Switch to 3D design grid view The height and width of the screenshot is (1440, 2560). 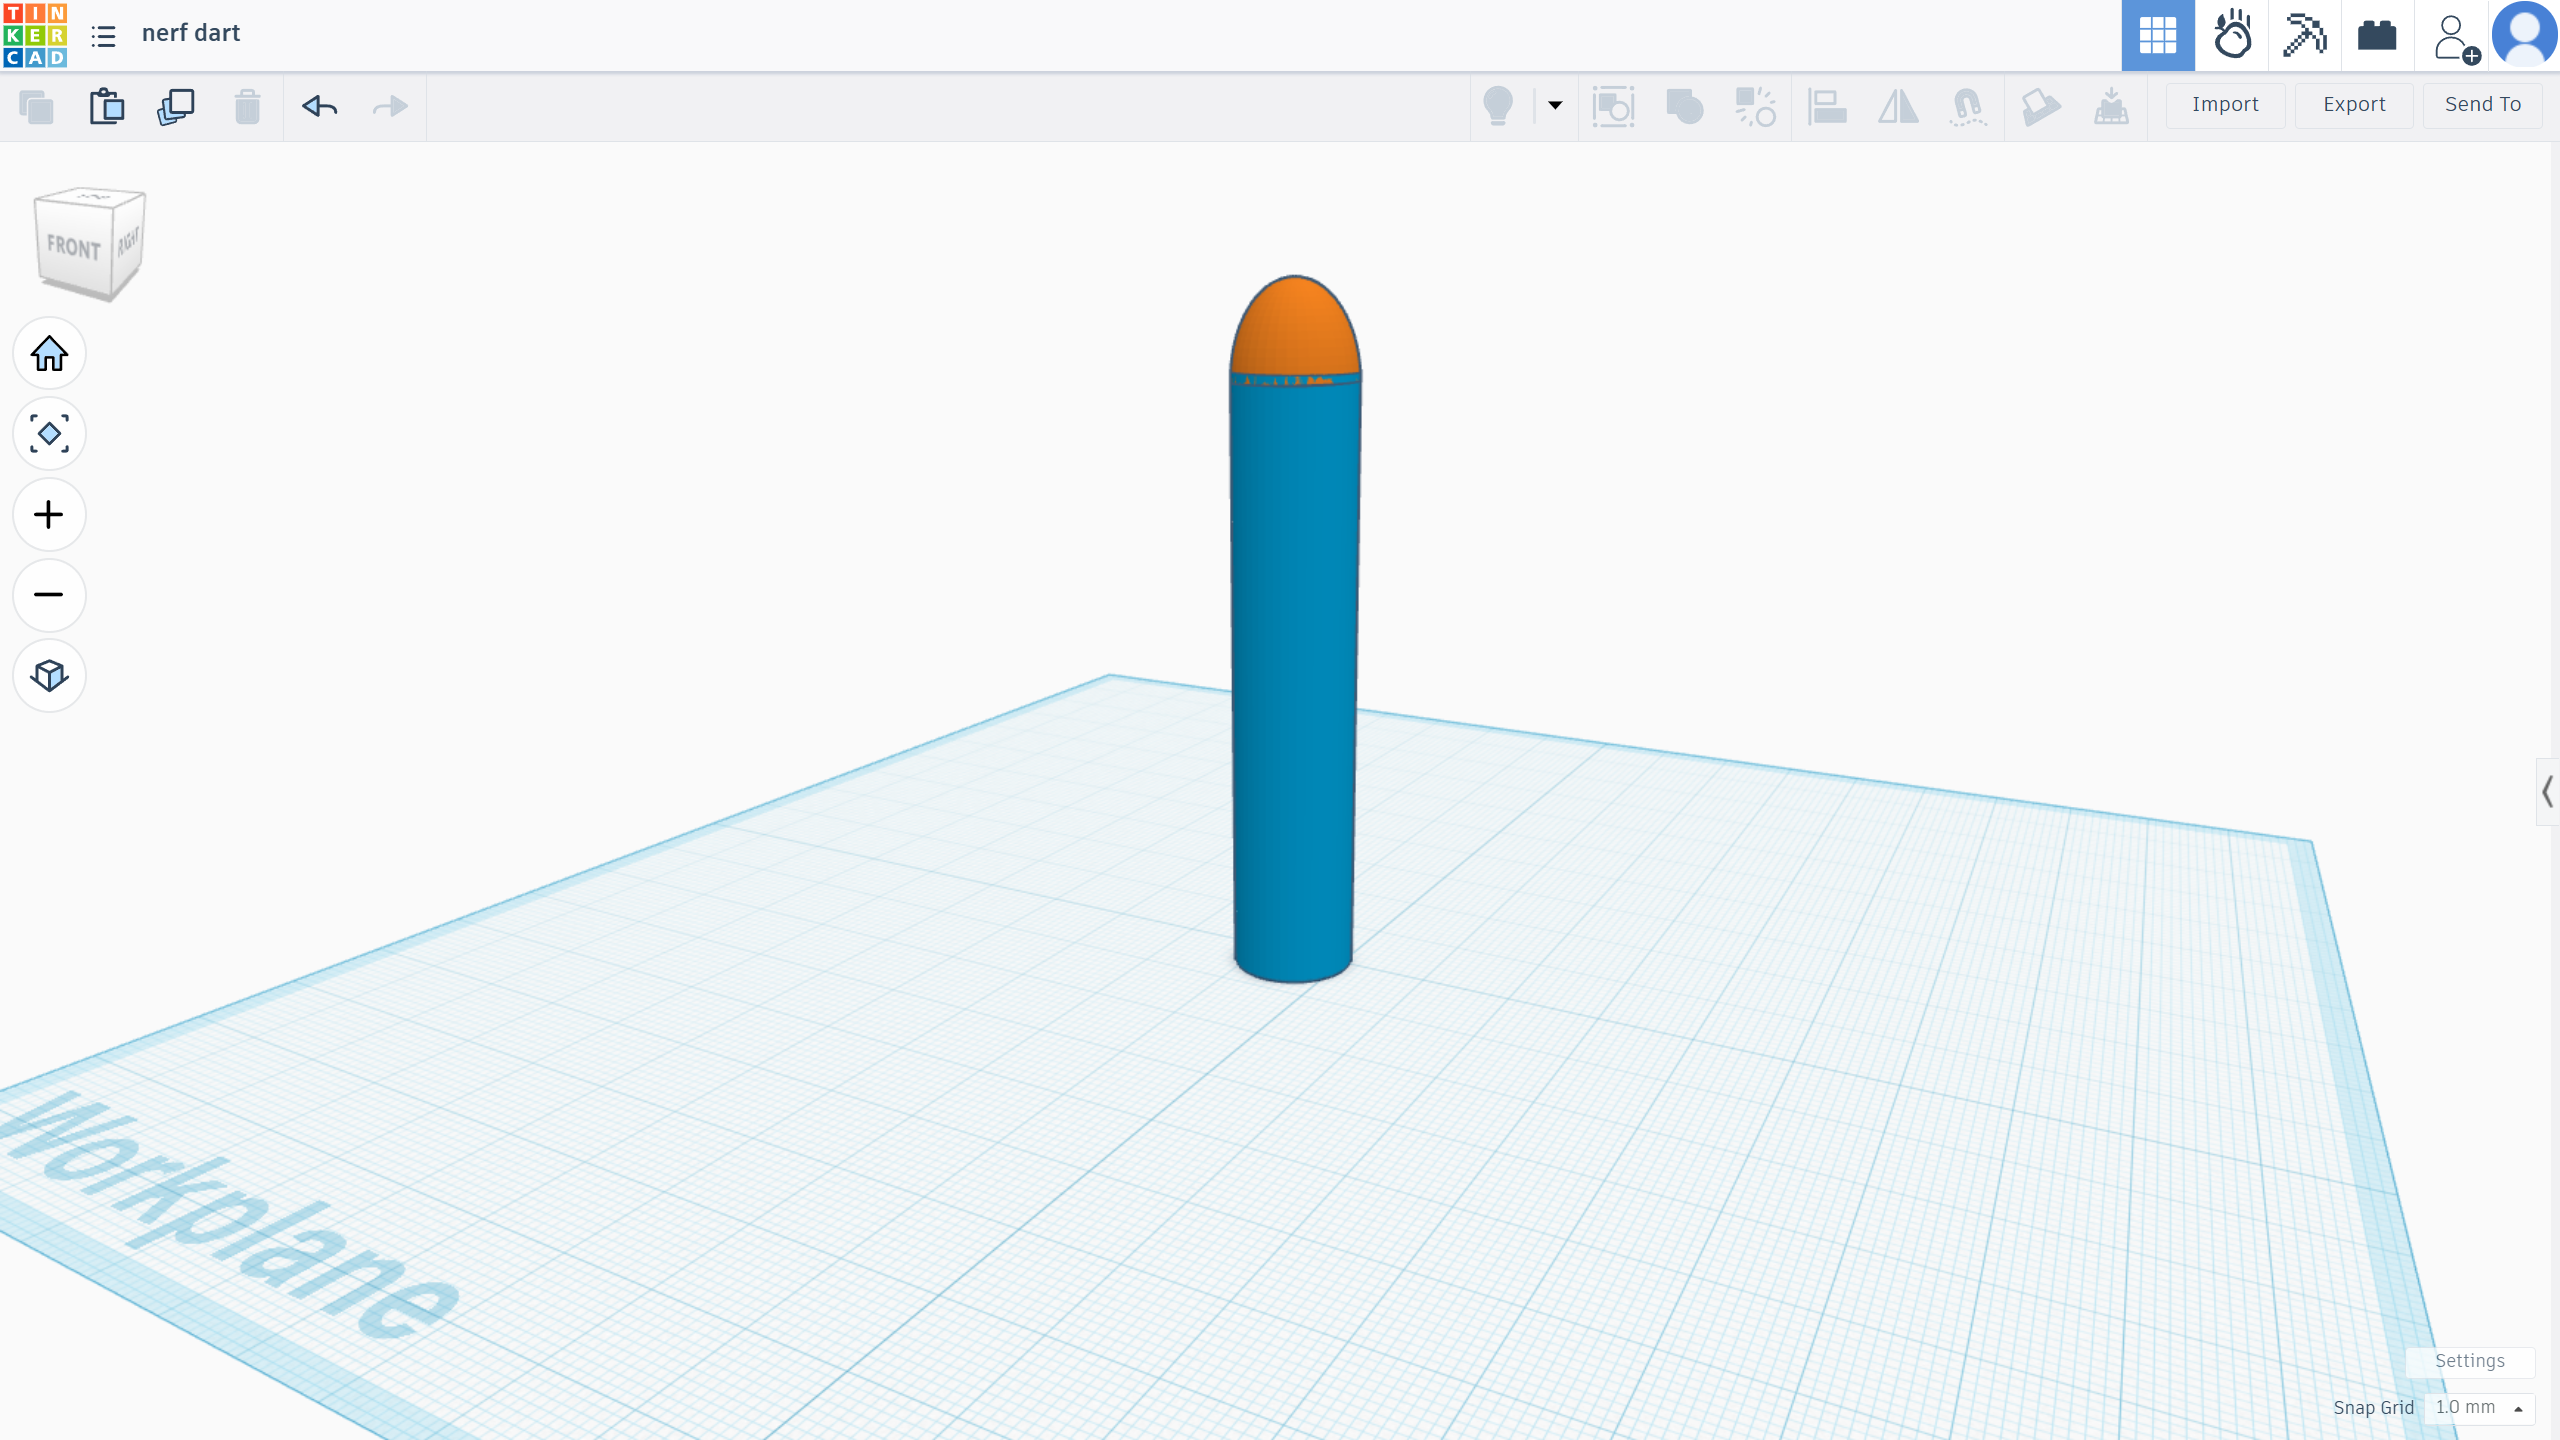[2158, 36]
